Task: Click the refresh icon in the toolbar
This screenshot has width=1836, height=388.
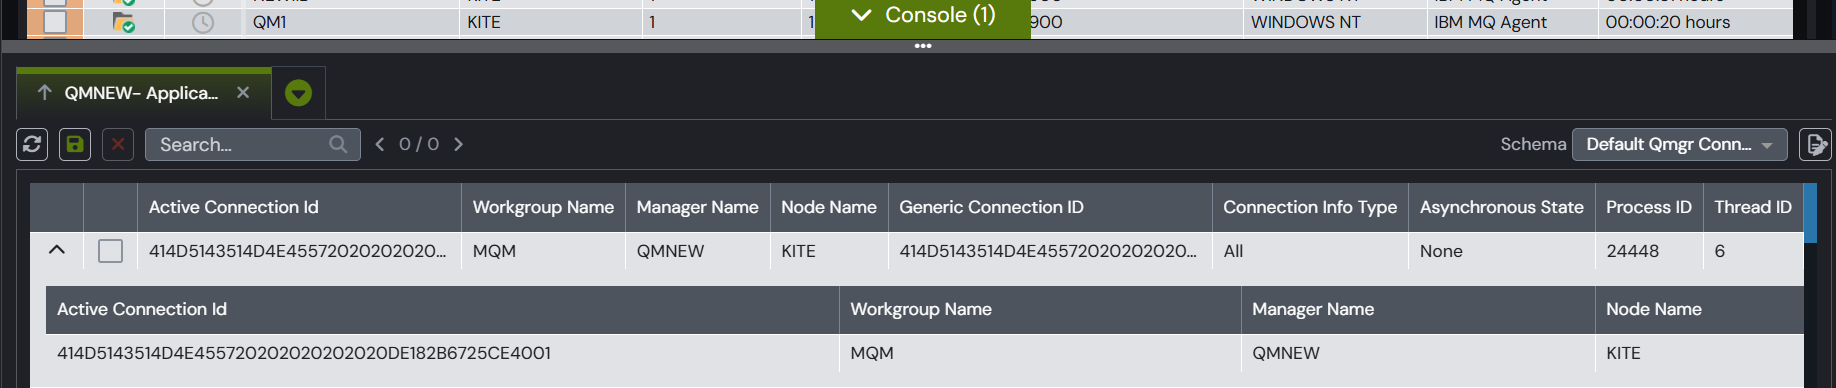Action: click(x=32, y=145)
